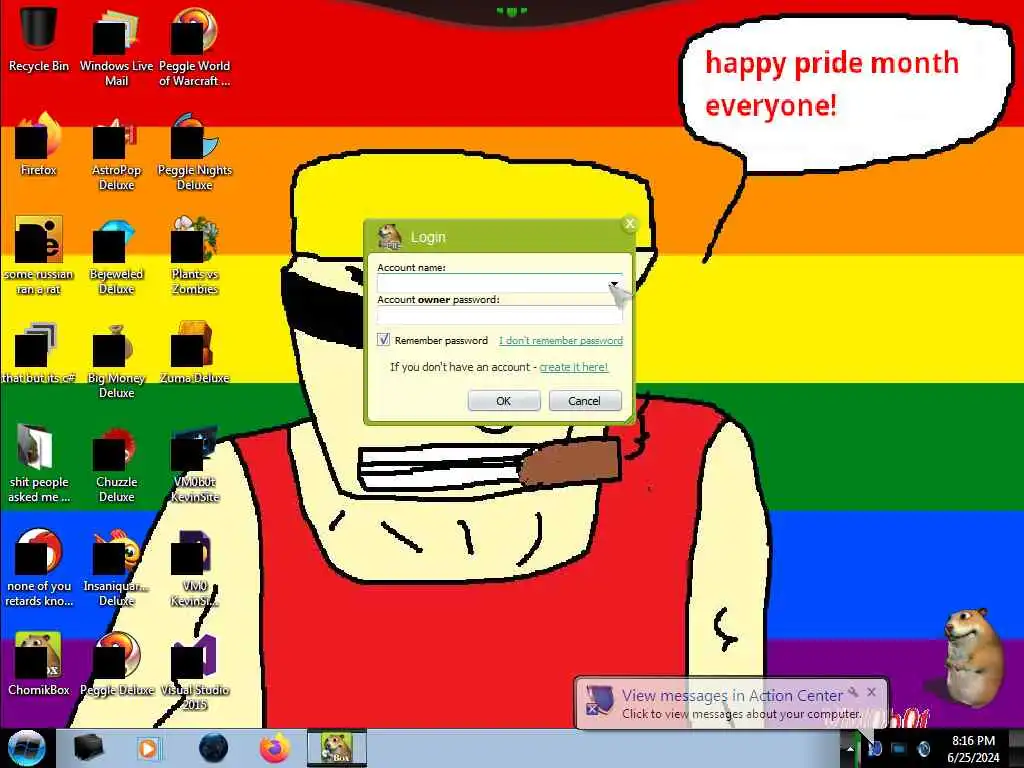Click the Action Center flag tray icon
1024x768 pixels.
[874, 748]
